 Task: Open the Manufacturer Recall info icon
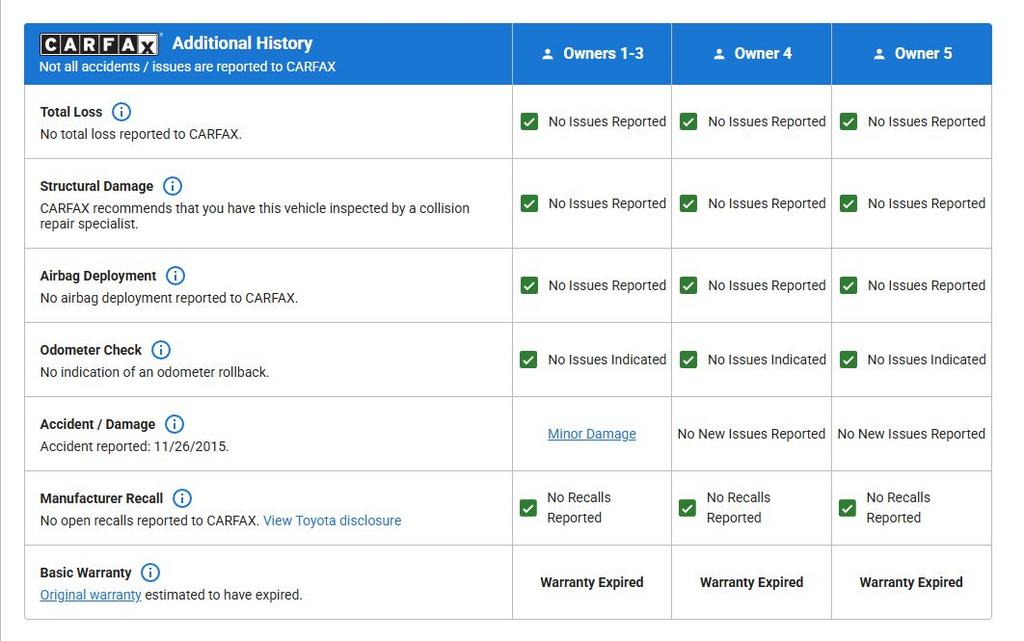182,499
